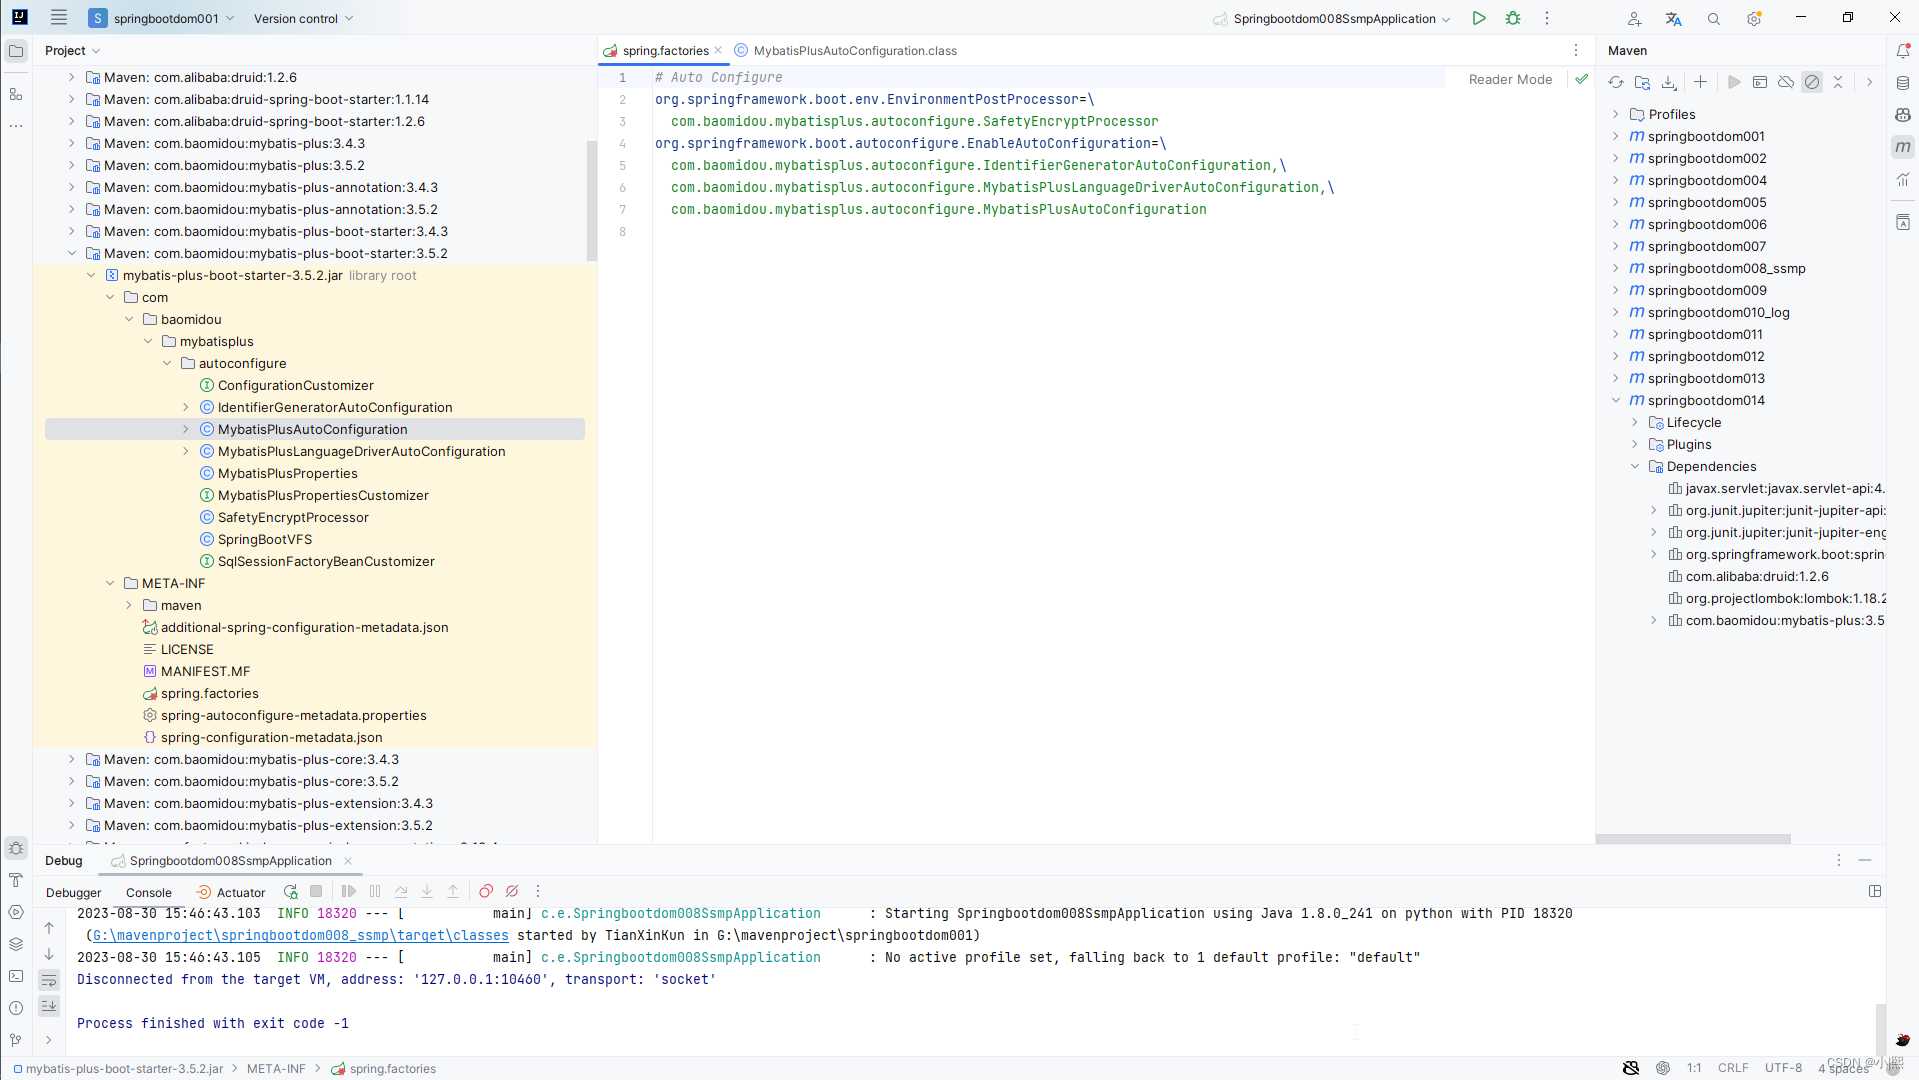
Task: Add a Maven project with plus icon
Action: click(1700, 82)
